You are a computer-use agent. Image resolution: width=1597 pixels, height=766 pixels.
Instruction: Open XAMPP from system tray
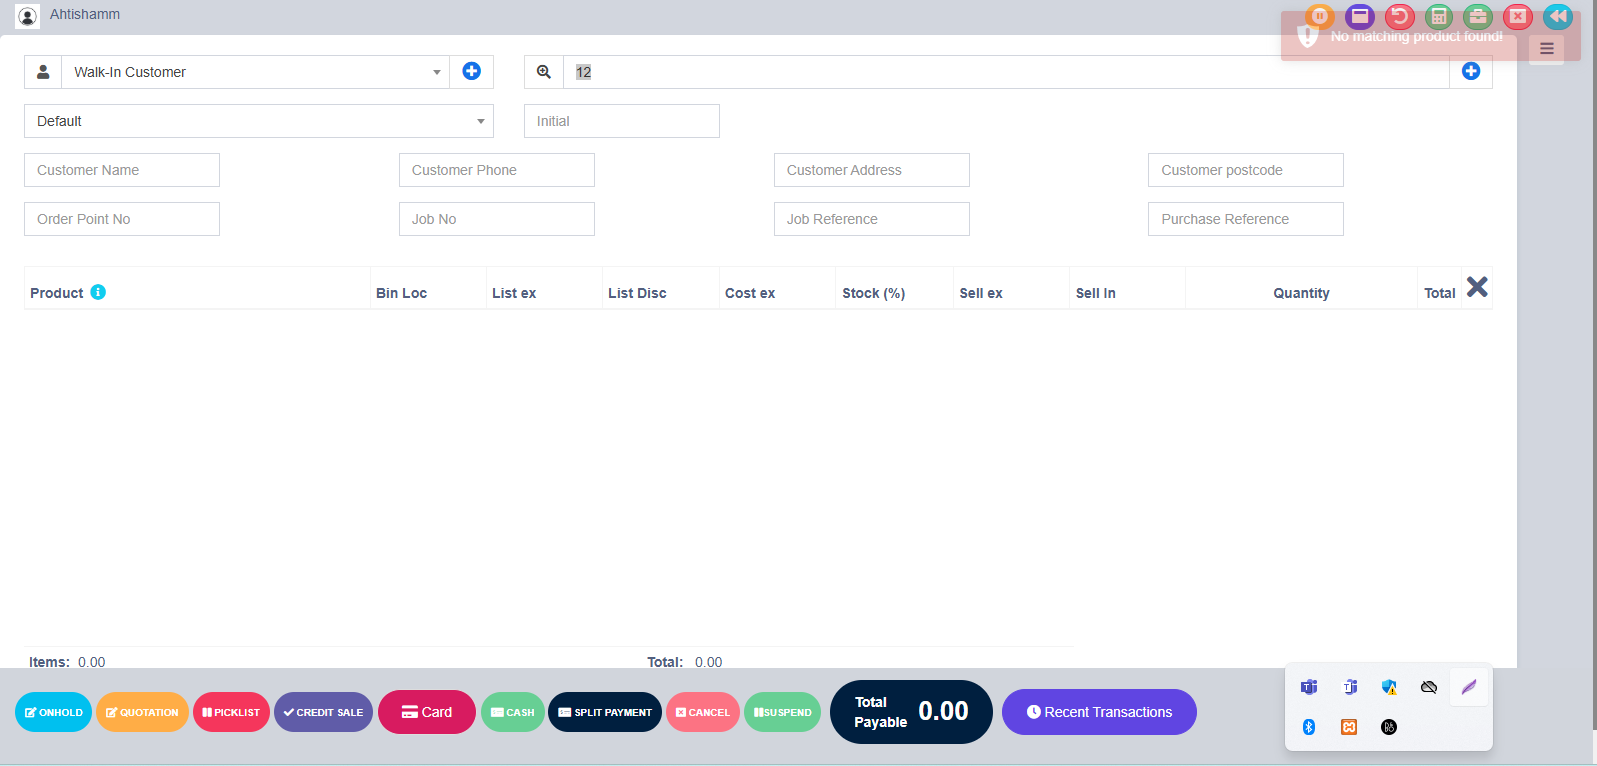click(x=1349, y=727)
